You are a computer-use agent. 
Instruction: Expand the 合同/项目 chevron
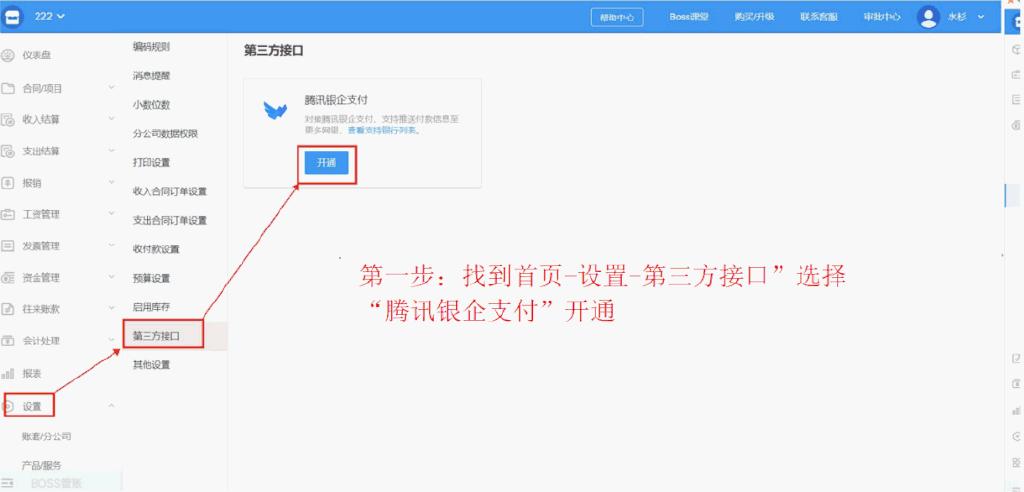[111, 87]
